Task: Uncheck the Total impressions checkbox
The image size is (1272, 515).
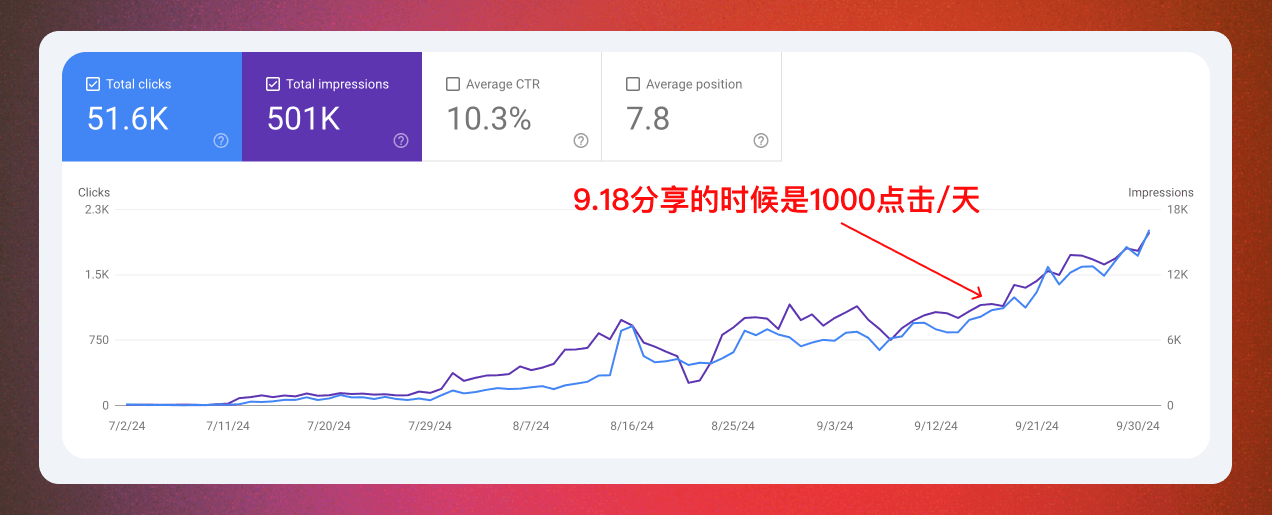Action: tap(273, 84)
